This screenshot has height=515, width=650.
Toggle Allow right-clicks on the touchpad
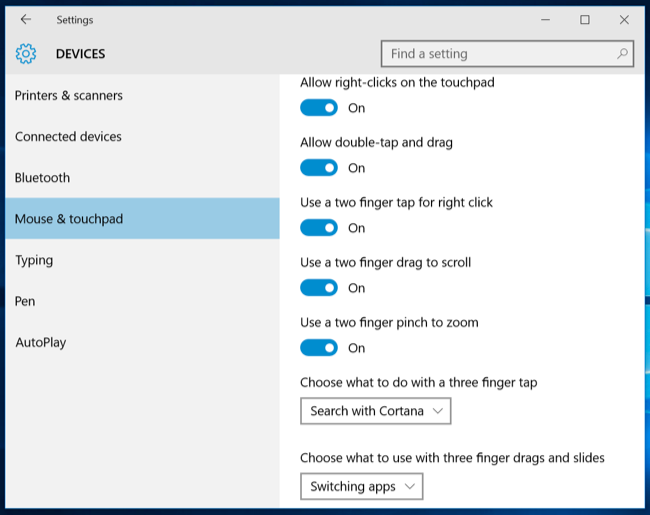[319, 108]
